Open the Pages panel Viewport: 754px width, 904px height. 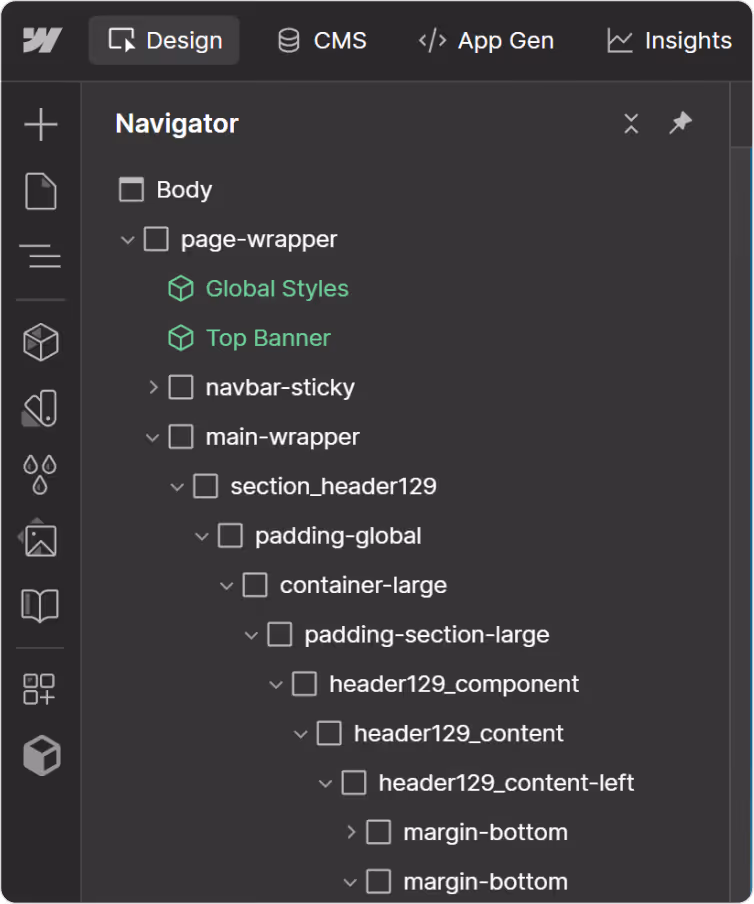tap(40, 192)
